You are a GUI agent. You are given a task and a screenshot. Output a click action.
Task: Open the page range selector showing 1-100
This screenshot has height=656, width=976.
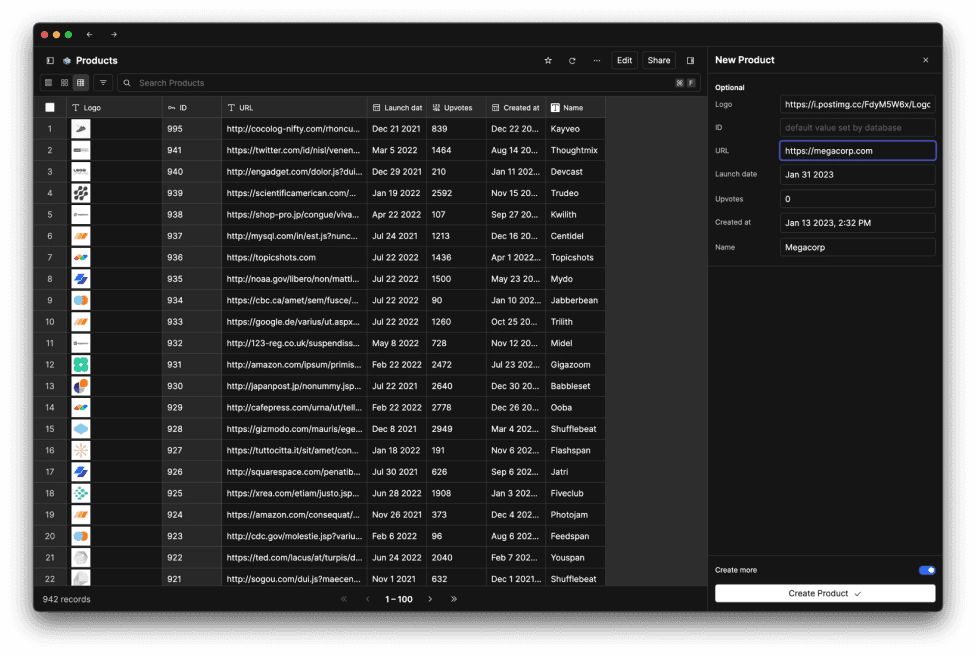399,598
